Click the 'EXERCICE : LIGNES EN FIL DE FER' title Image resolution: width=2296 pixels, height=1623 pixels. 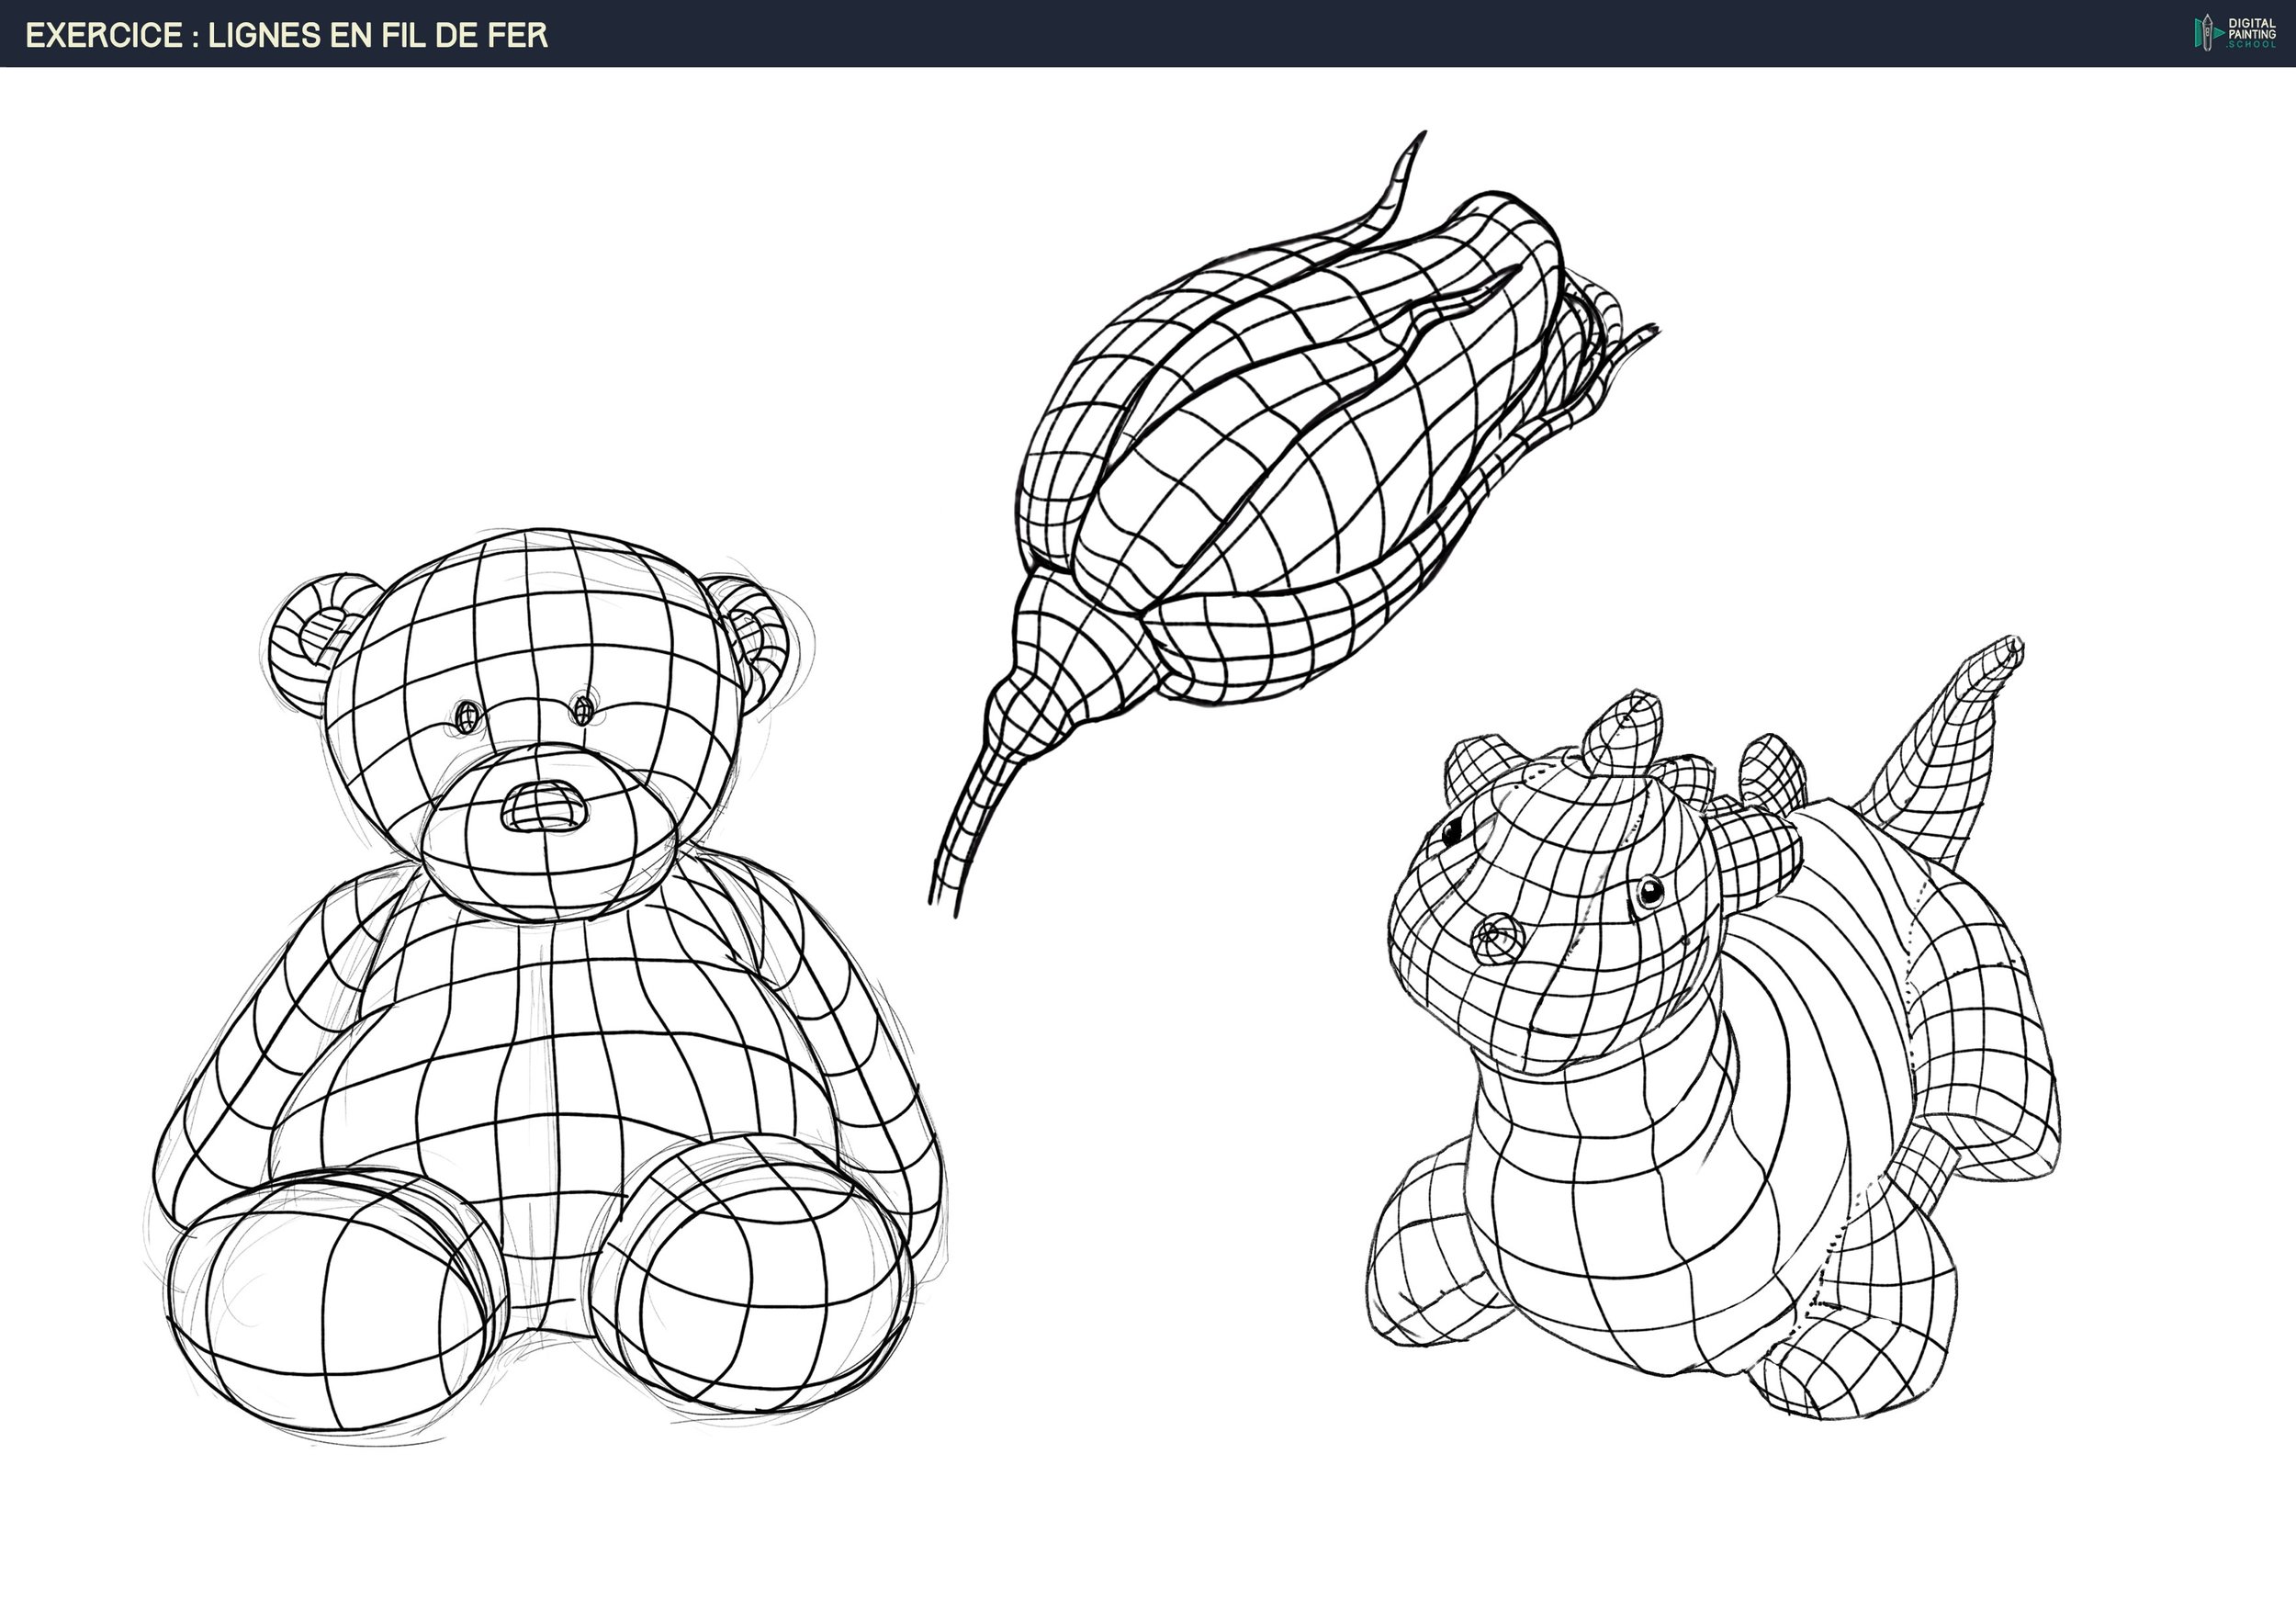[287, 36]
